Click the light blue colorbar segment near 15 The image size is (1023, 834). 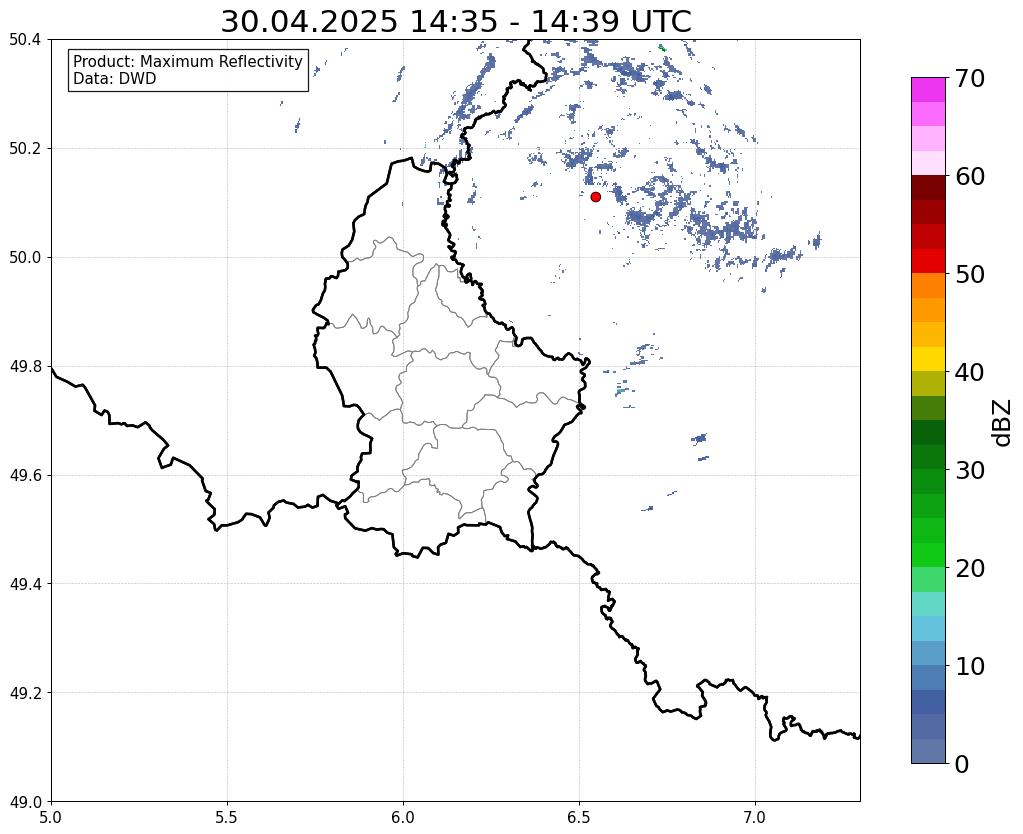coord(928,628)
